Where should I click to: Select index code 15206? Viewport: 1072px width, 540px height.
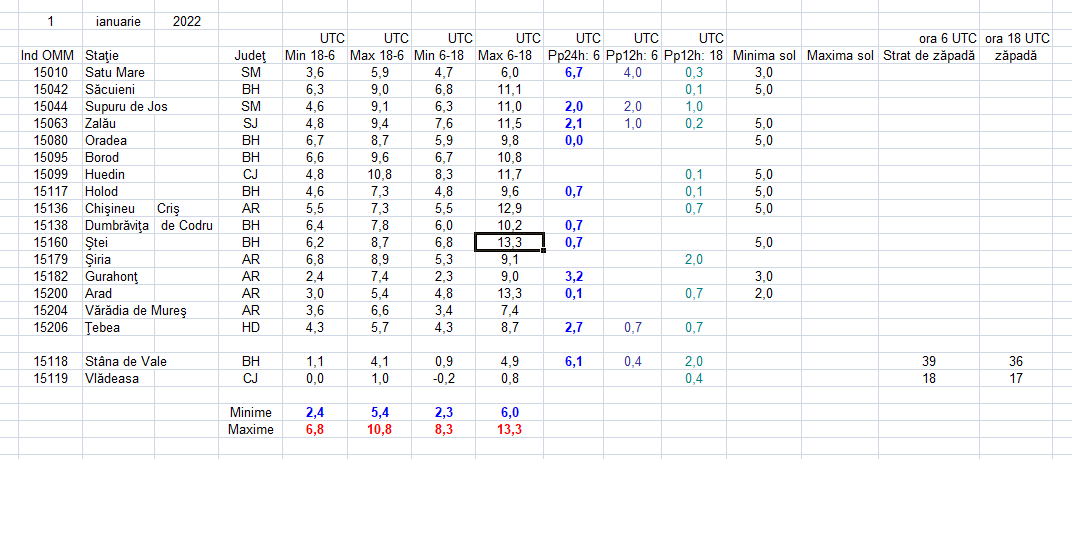pos(50,327)
